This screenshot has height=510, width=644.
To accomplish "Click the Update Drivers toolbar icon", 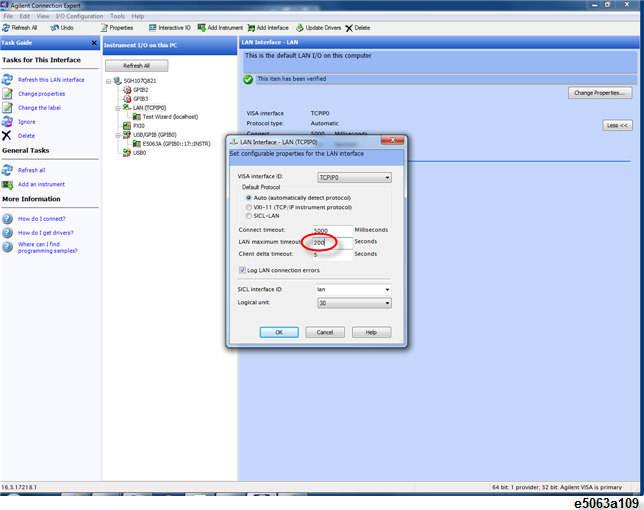I will 300,28.
